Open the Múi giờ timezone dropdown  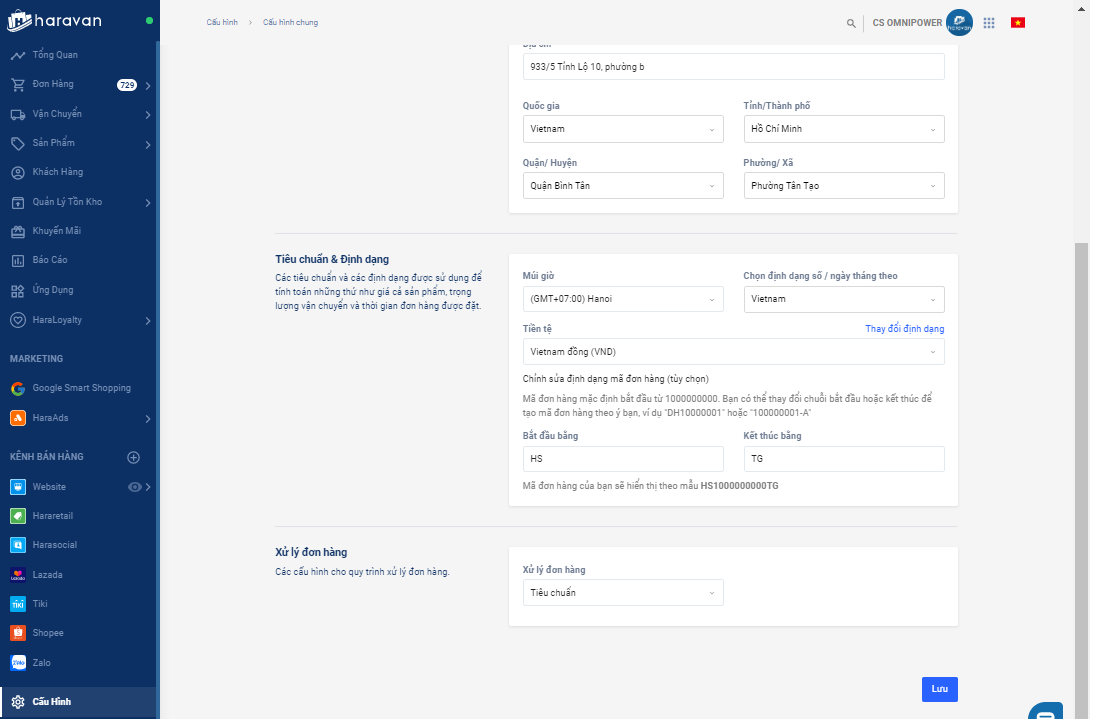point(623,299)
